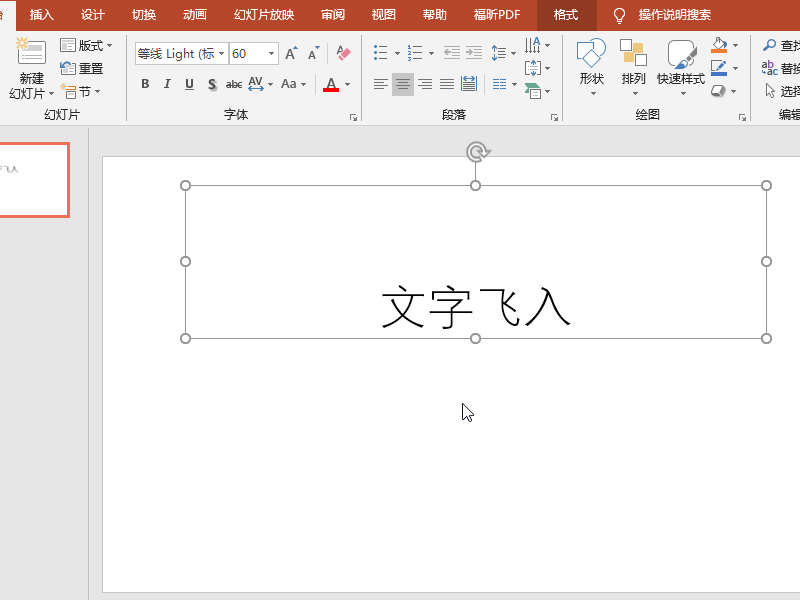800x600 pixels.
Task: Clear all formatting with the eraser icon
Action: (343, 53)
